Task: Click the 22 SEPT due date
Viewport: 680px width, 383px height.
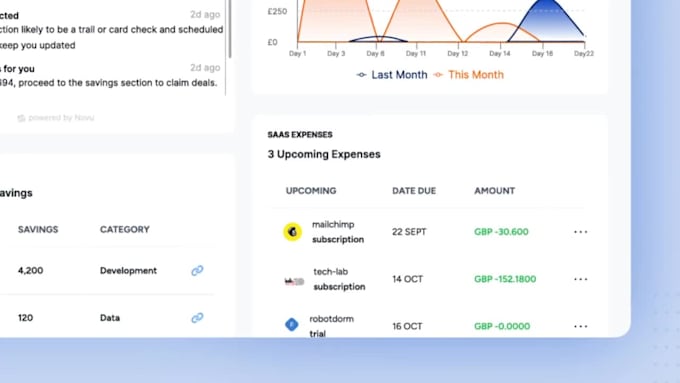Action: (x=409, y=232)
